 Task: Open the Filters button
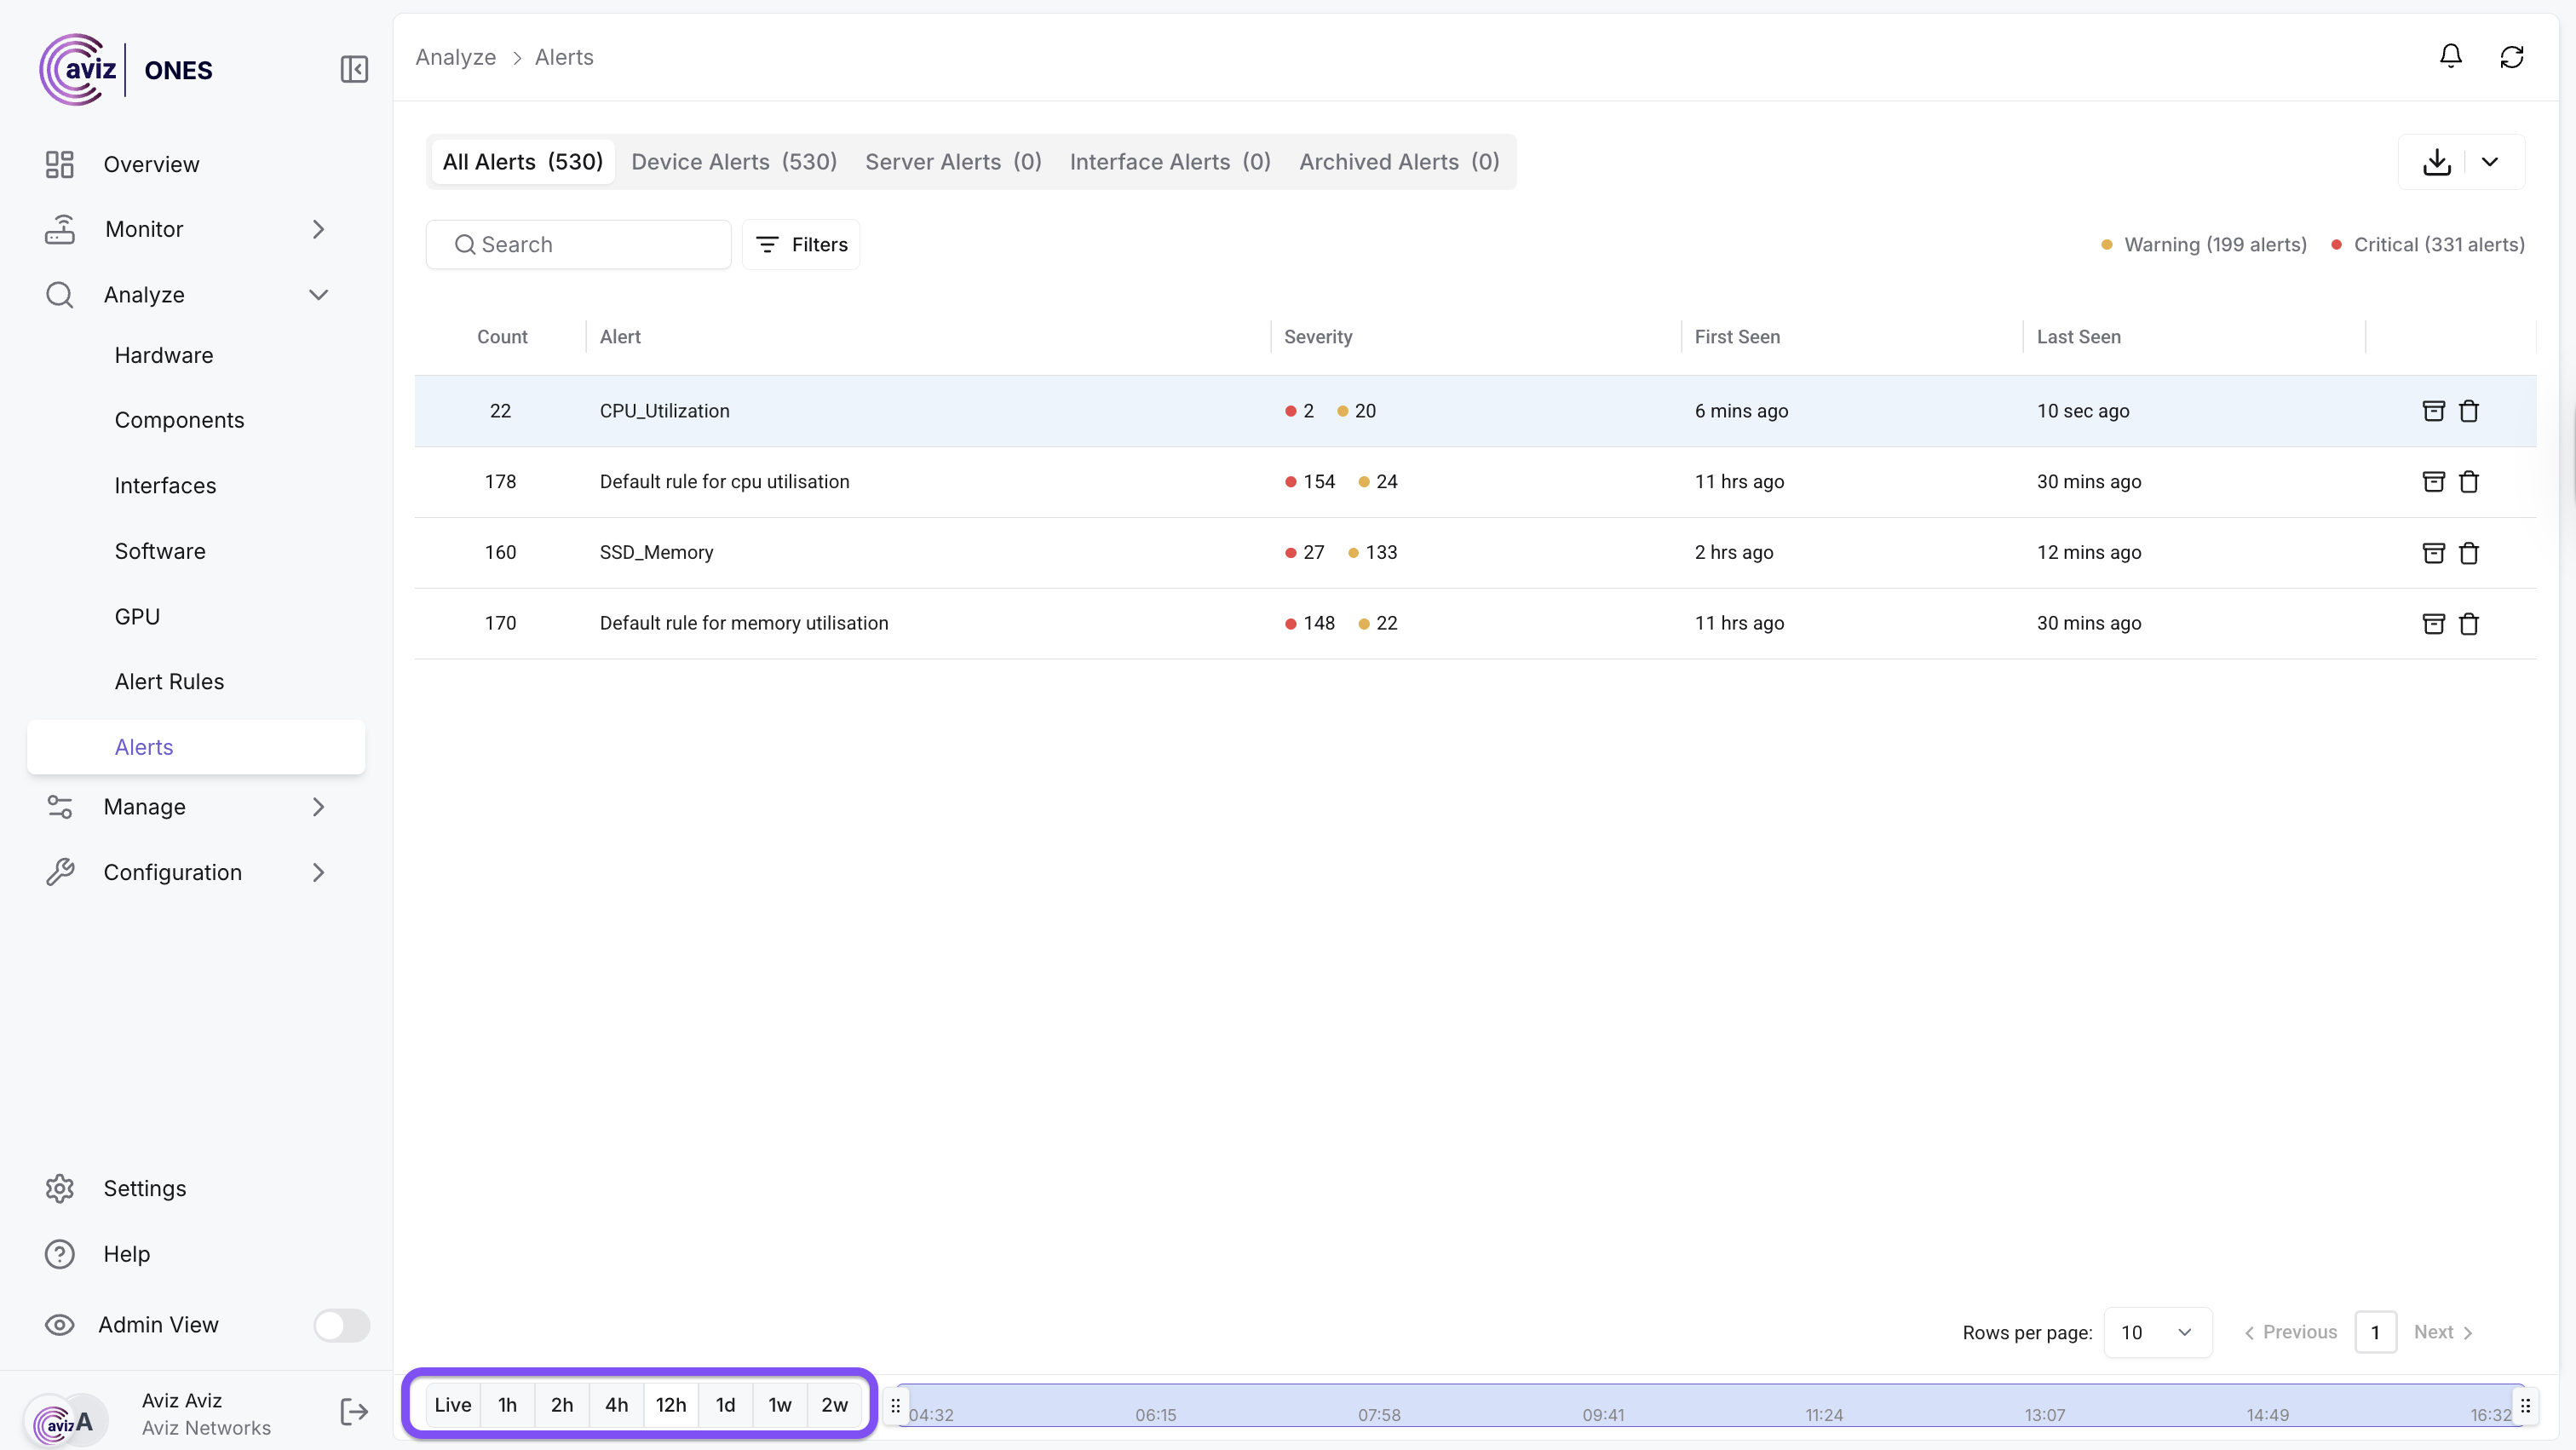tap(801, 244)
